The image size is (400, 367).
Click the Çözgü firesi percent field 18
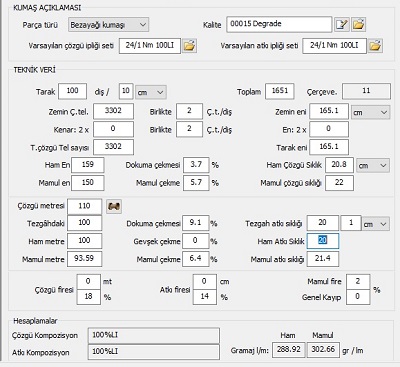[x=88, y=297]
